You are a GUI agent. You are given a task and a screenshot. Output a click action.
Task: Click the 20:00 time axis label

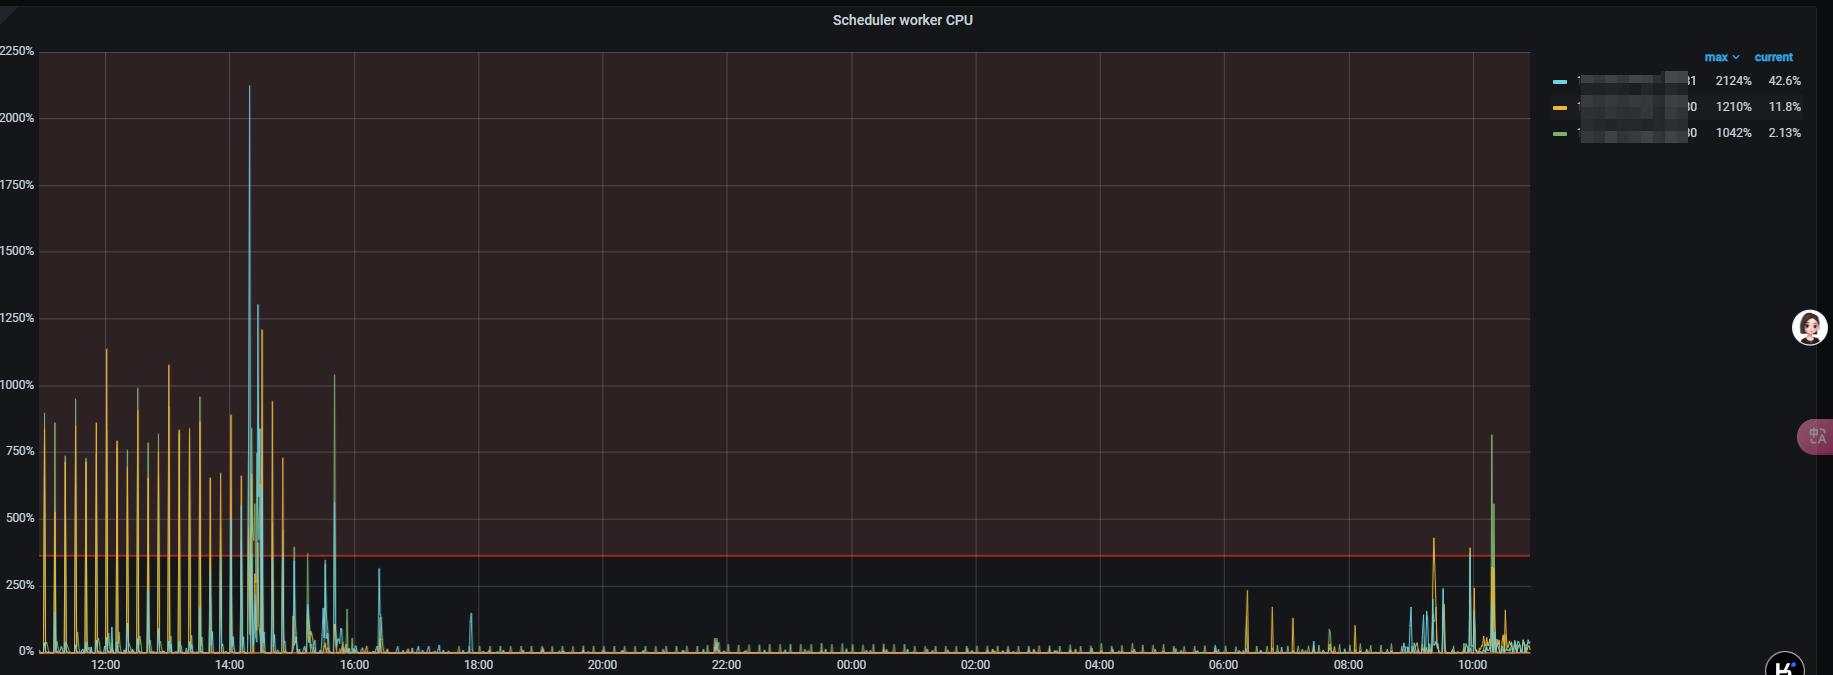tap(602, 665)
